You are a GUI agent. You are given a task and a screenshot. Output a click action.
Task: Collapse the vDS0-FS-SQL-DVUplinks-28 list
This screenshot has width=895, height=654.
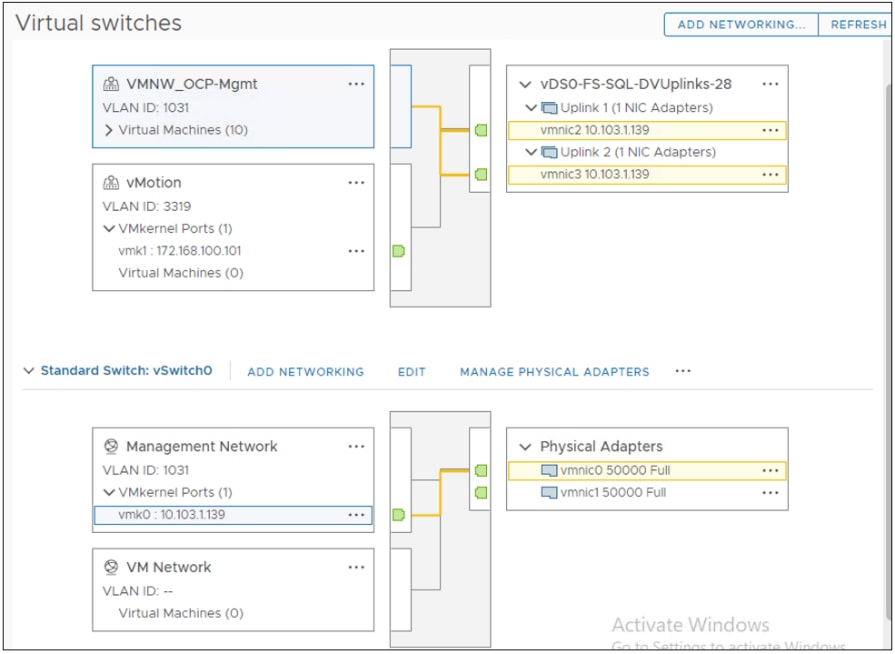click(525, 84)
